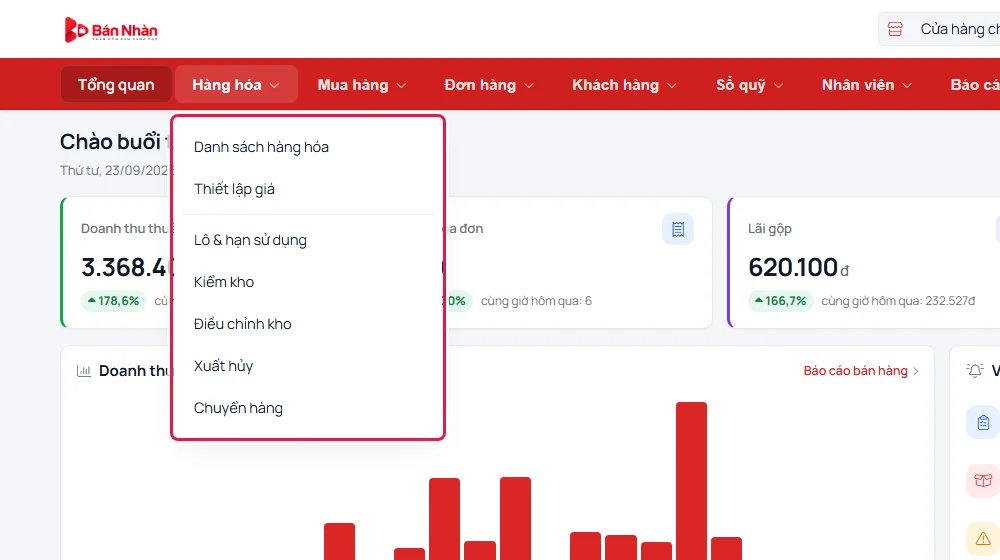This screenshot has height=560, width=1000.
Task: Collapse the Hàng hóa menu
Action: point(236,85)
